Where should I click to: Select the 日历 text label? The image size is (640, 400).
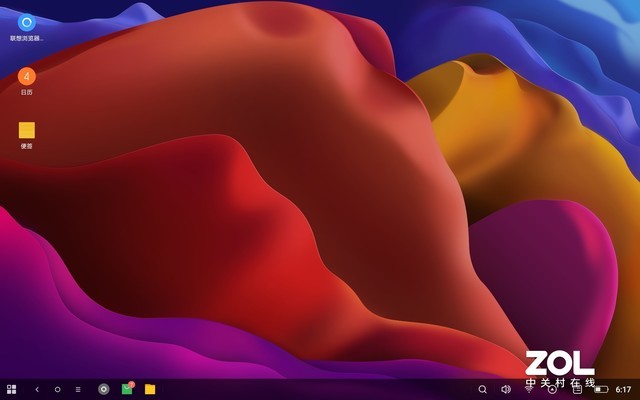[x=27, y=92]
